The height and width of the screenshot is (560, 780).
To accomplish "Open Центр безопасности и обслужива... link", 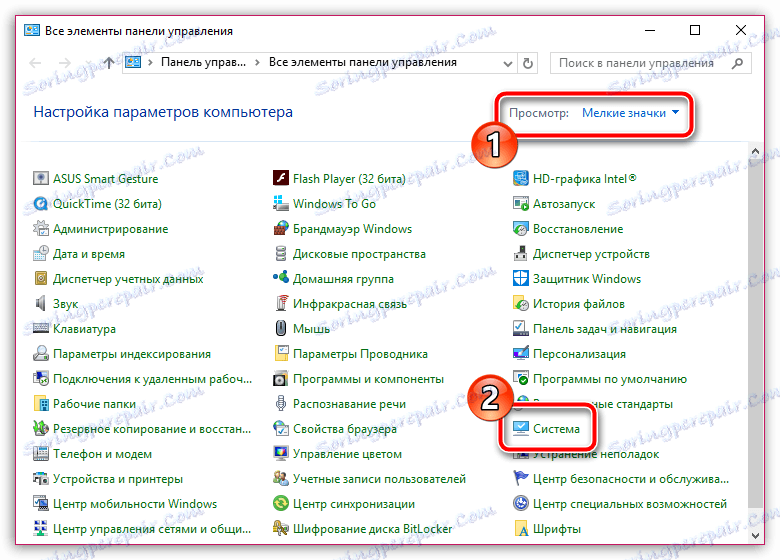I will pyautogui.click(x=631, y=479).
